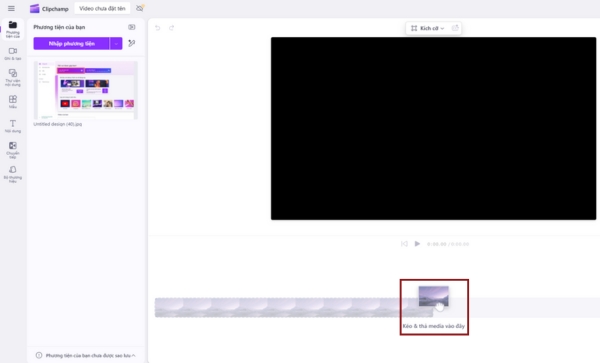Click the cloud backup off icon
600x363 pixels.
click(140, 8)
